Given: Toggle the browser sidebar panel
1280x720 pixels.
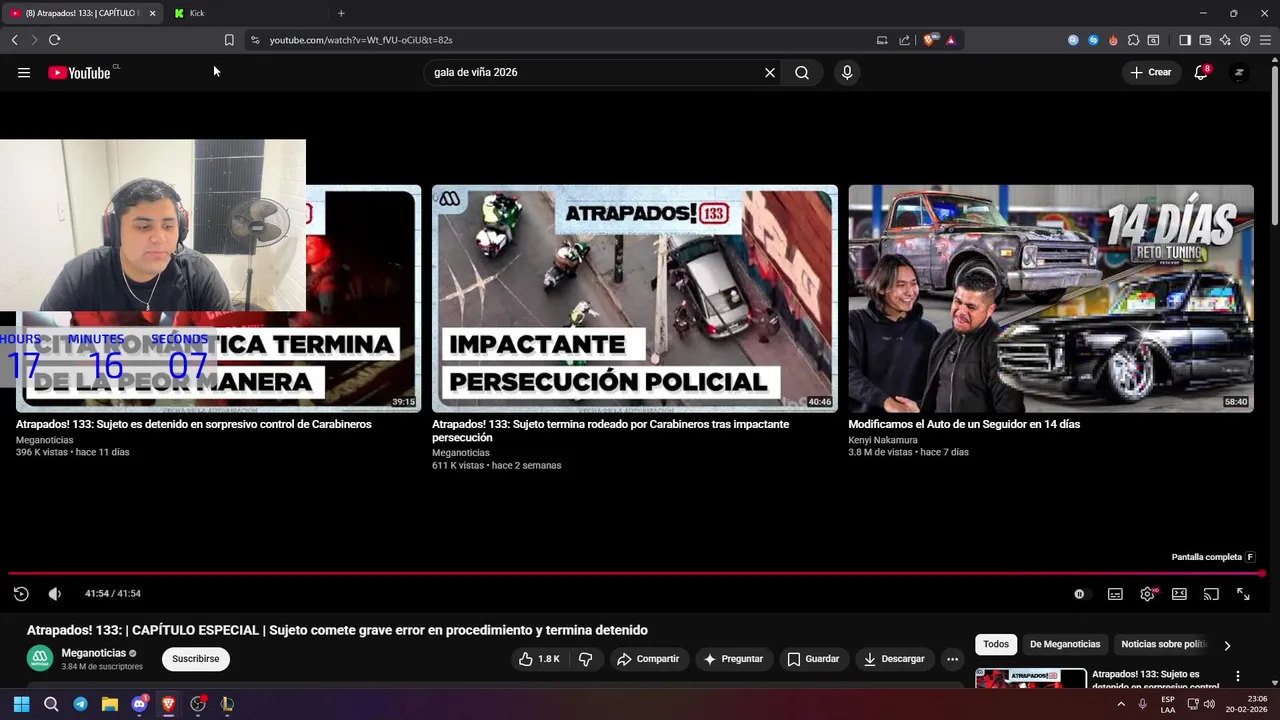Looking at the screenshot, I should (x=1185, y=40).
